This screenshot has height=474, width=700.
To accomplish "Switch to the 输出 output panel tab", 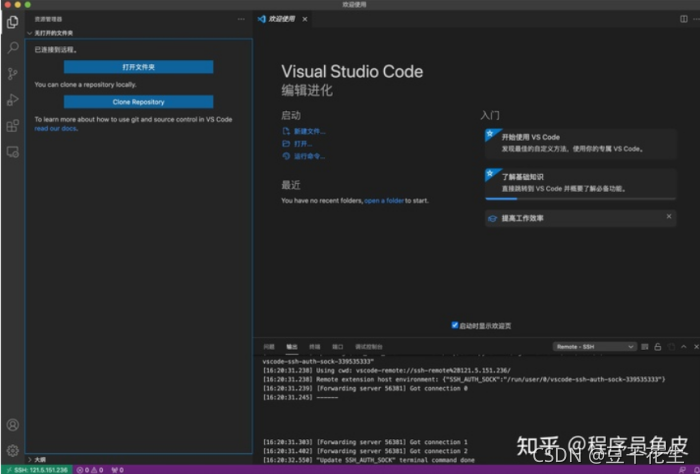I will tap(292, 347).
